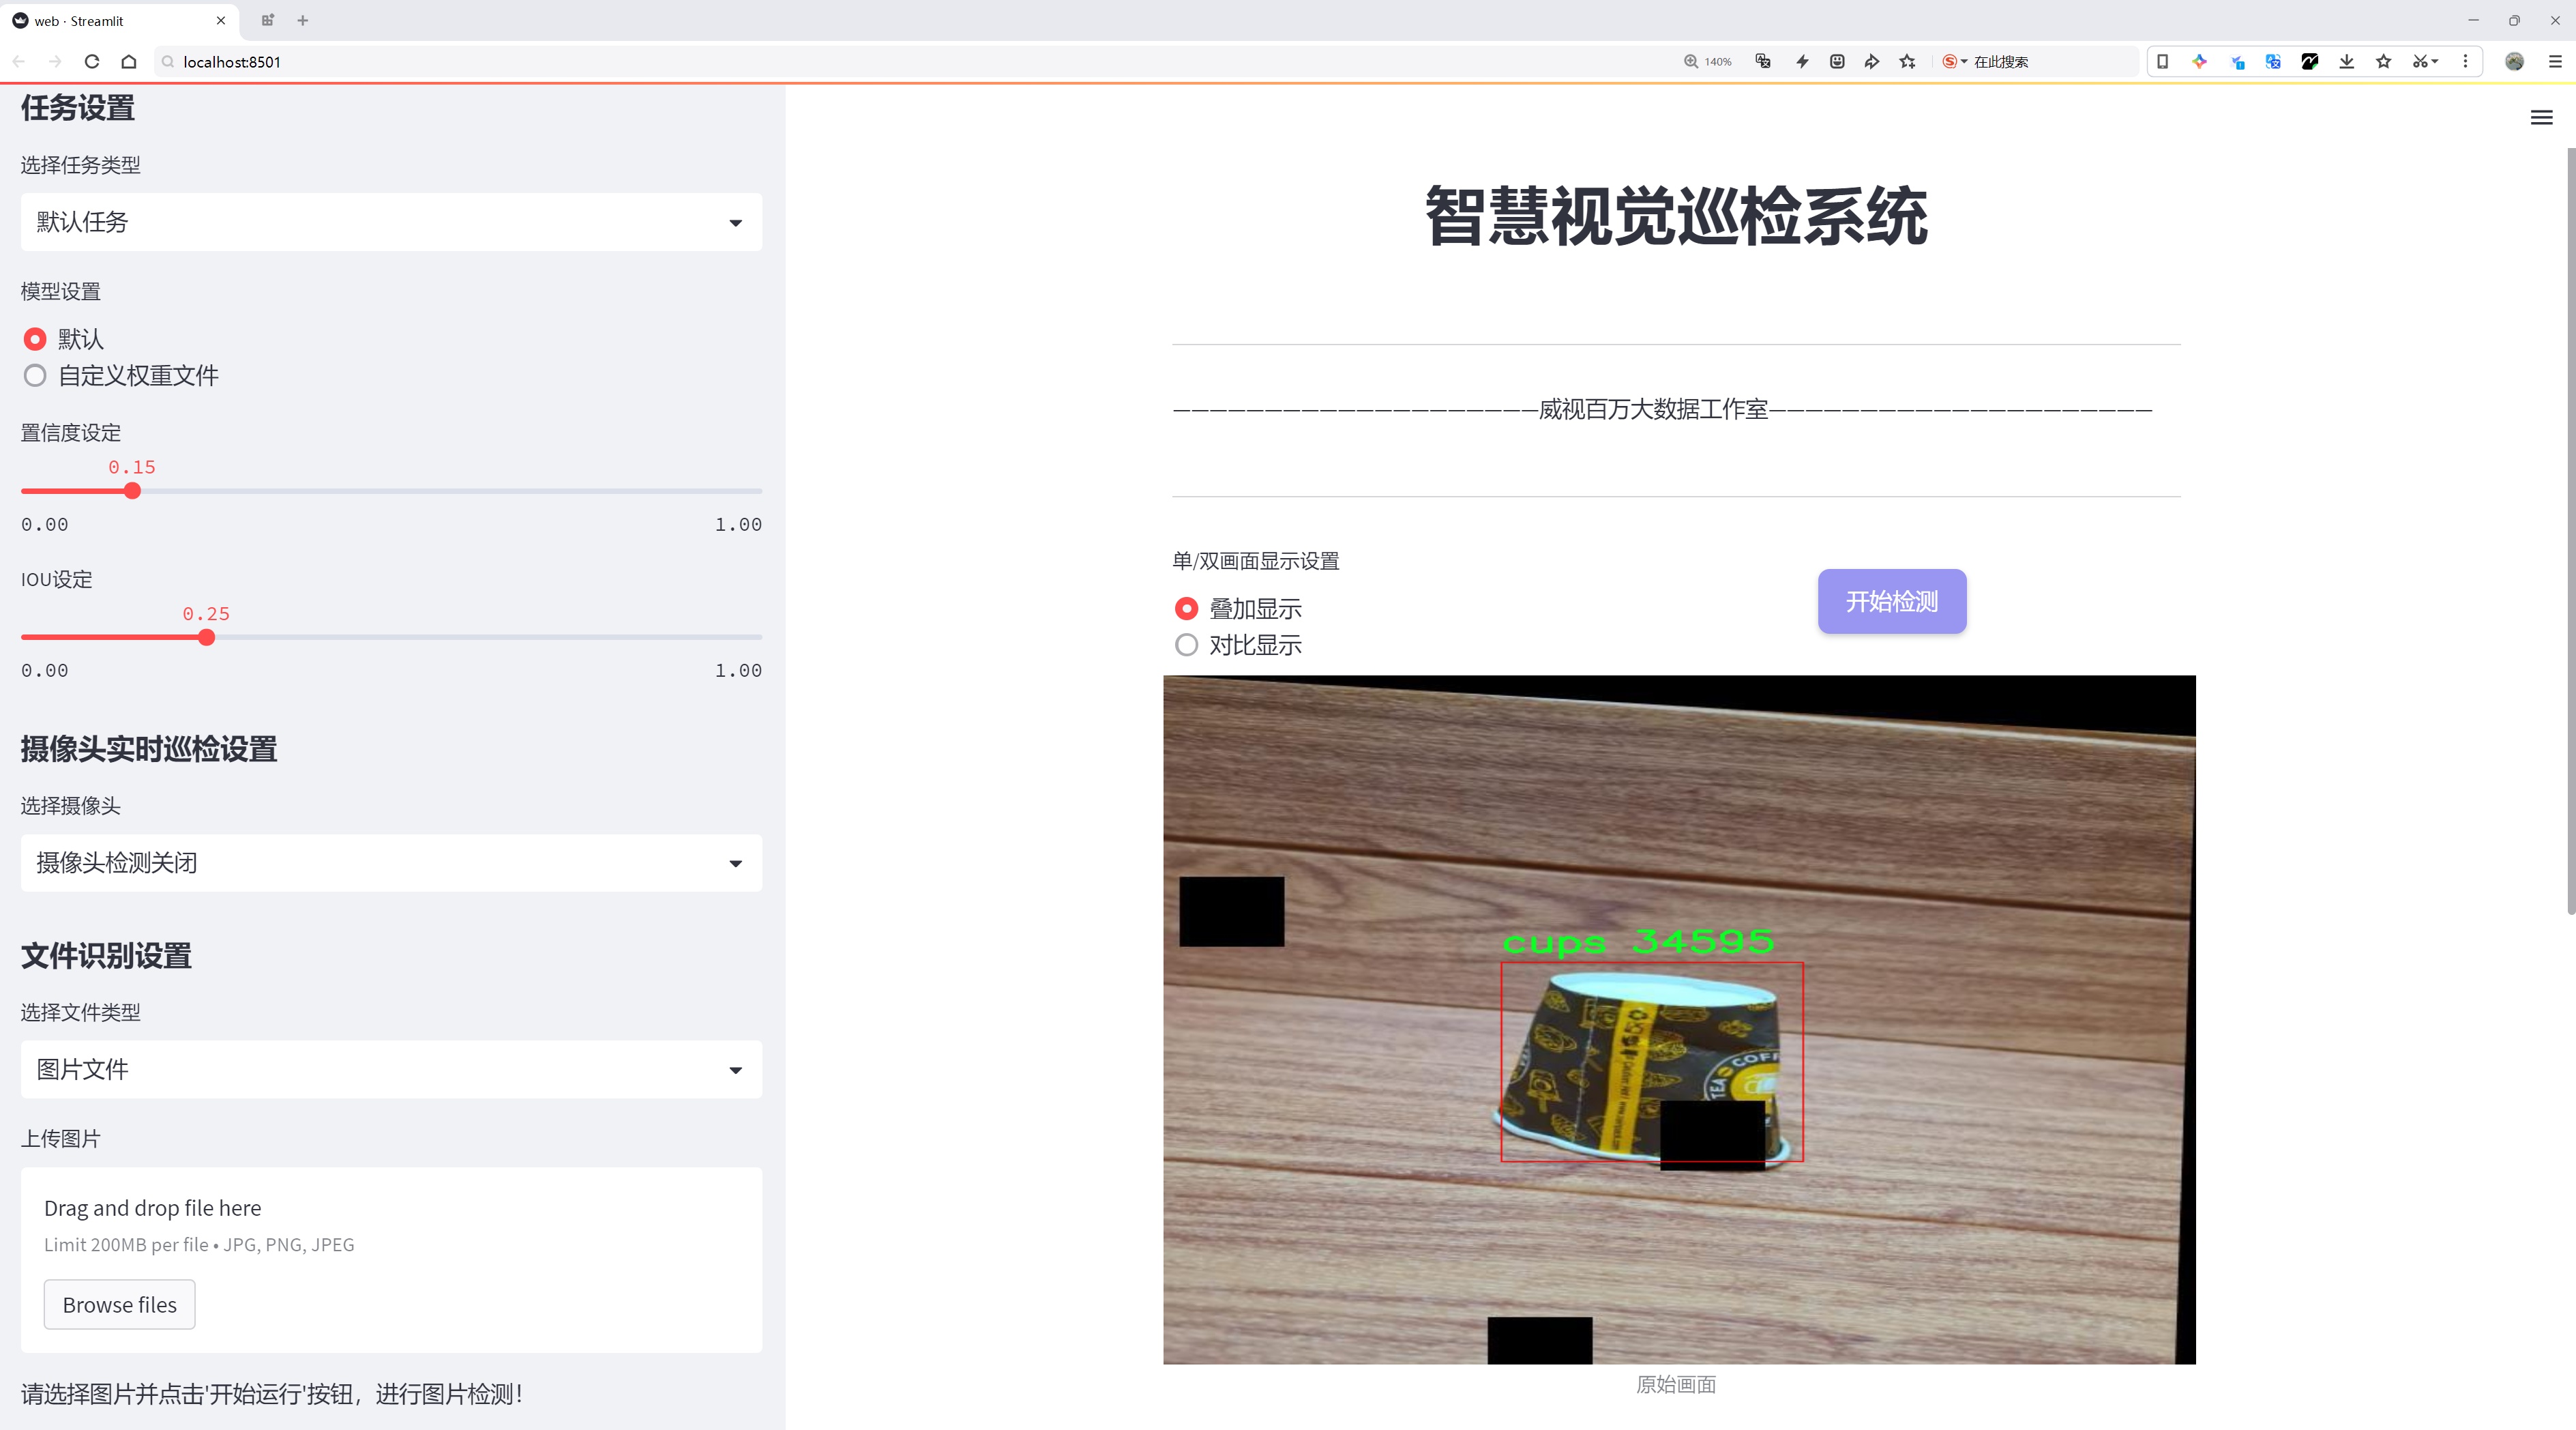Open the black-green leaf extension icon
The height and width of the screenshot is (1430, 2576).
point(2310,62)
